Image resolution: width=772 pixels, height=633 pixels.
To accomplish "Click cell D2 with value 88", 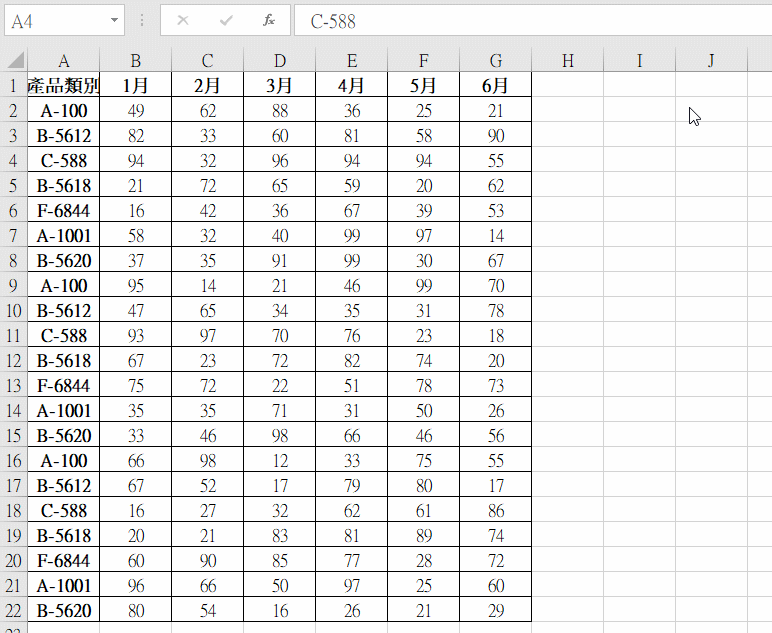I will [x=280, y=110].
